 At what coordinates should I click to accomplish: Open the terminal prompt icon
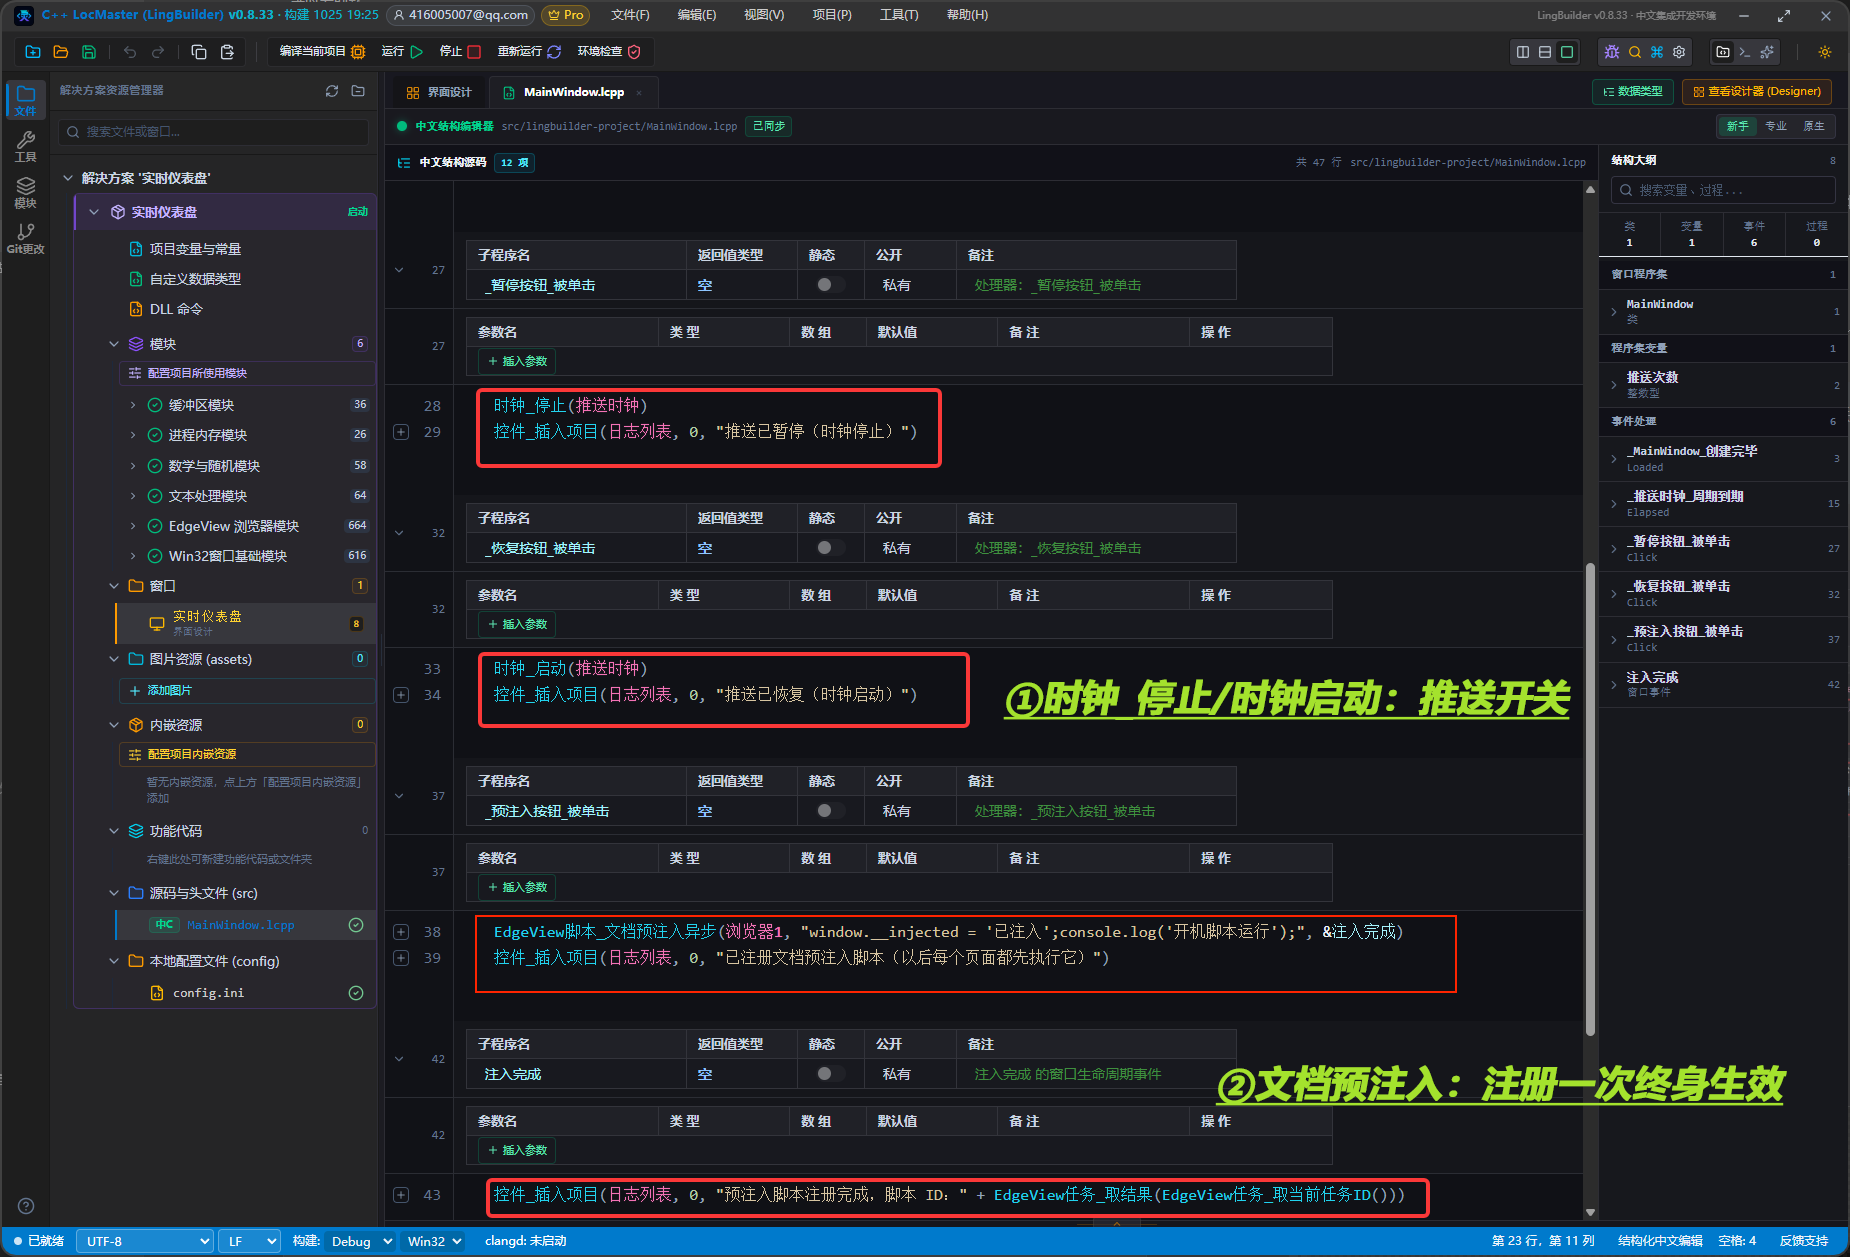[1745, 52]
